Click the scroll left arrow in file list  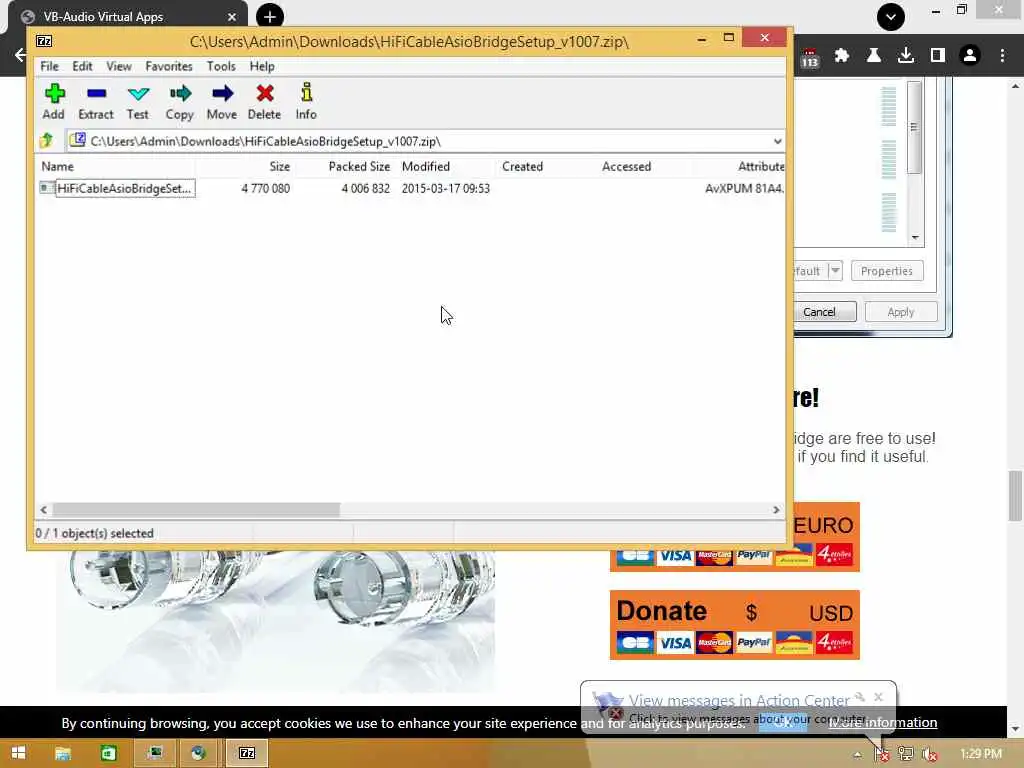pos(44,509)
